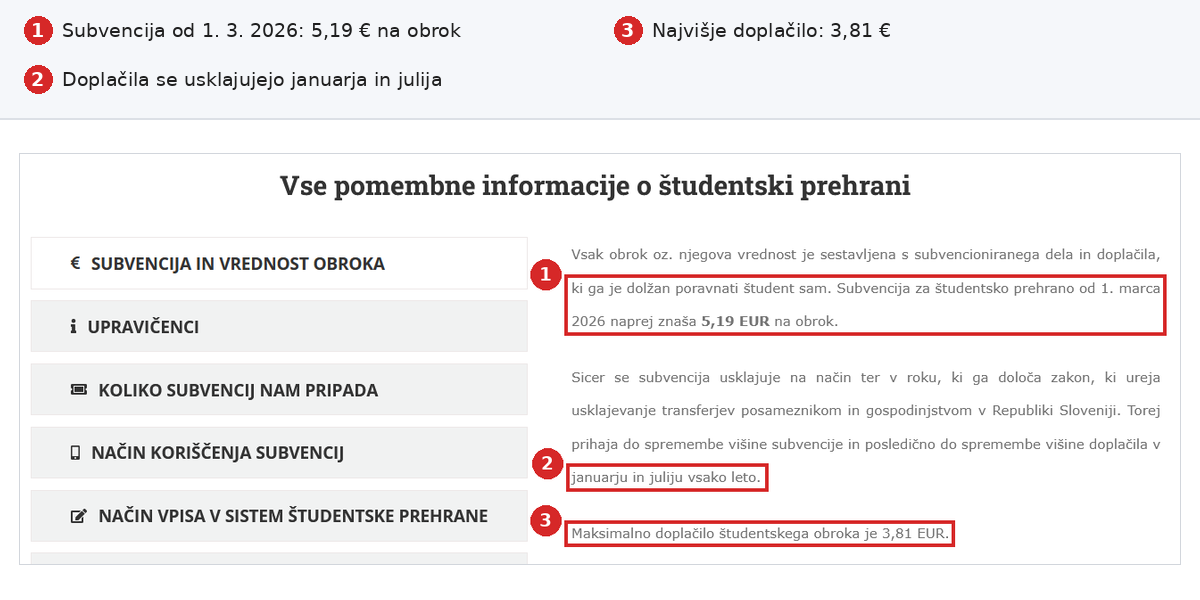Viewport: 1200px width, 600px height.
Task: Click the text januarju in juliju vsako leto
Action: (666, 478)
